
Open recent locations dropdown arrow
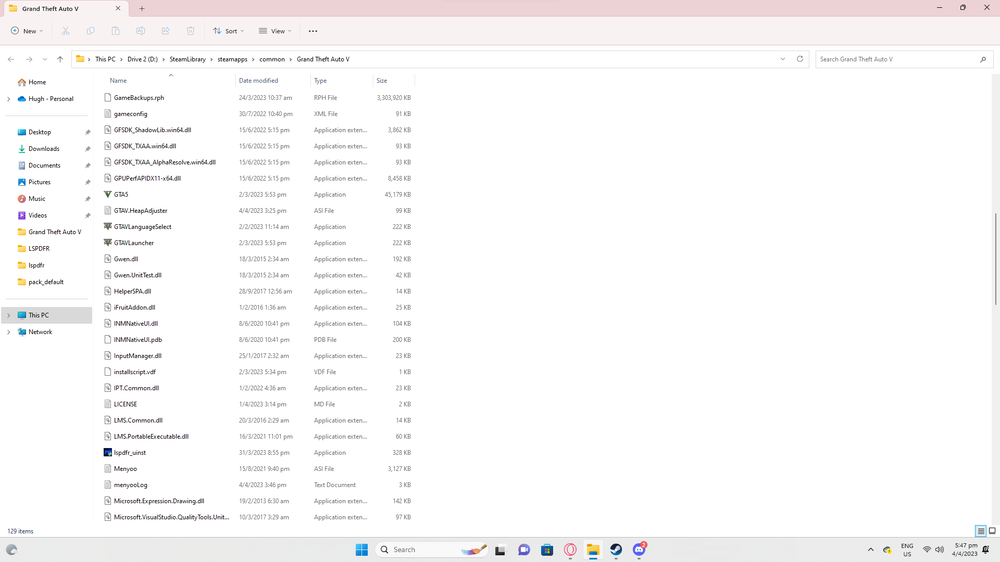coord(45,59)
